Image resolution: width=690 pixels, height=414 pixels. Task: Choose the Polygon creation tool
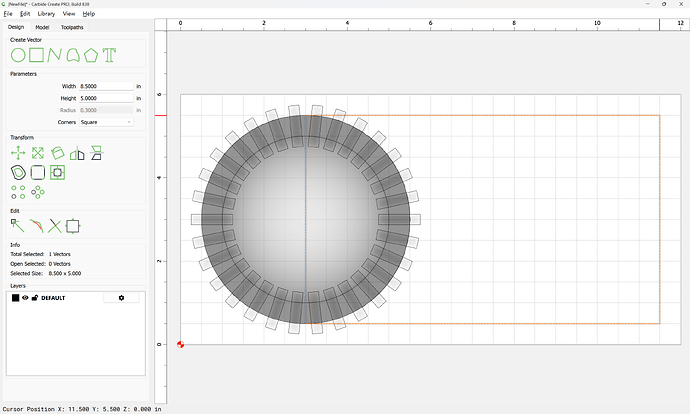91,54
